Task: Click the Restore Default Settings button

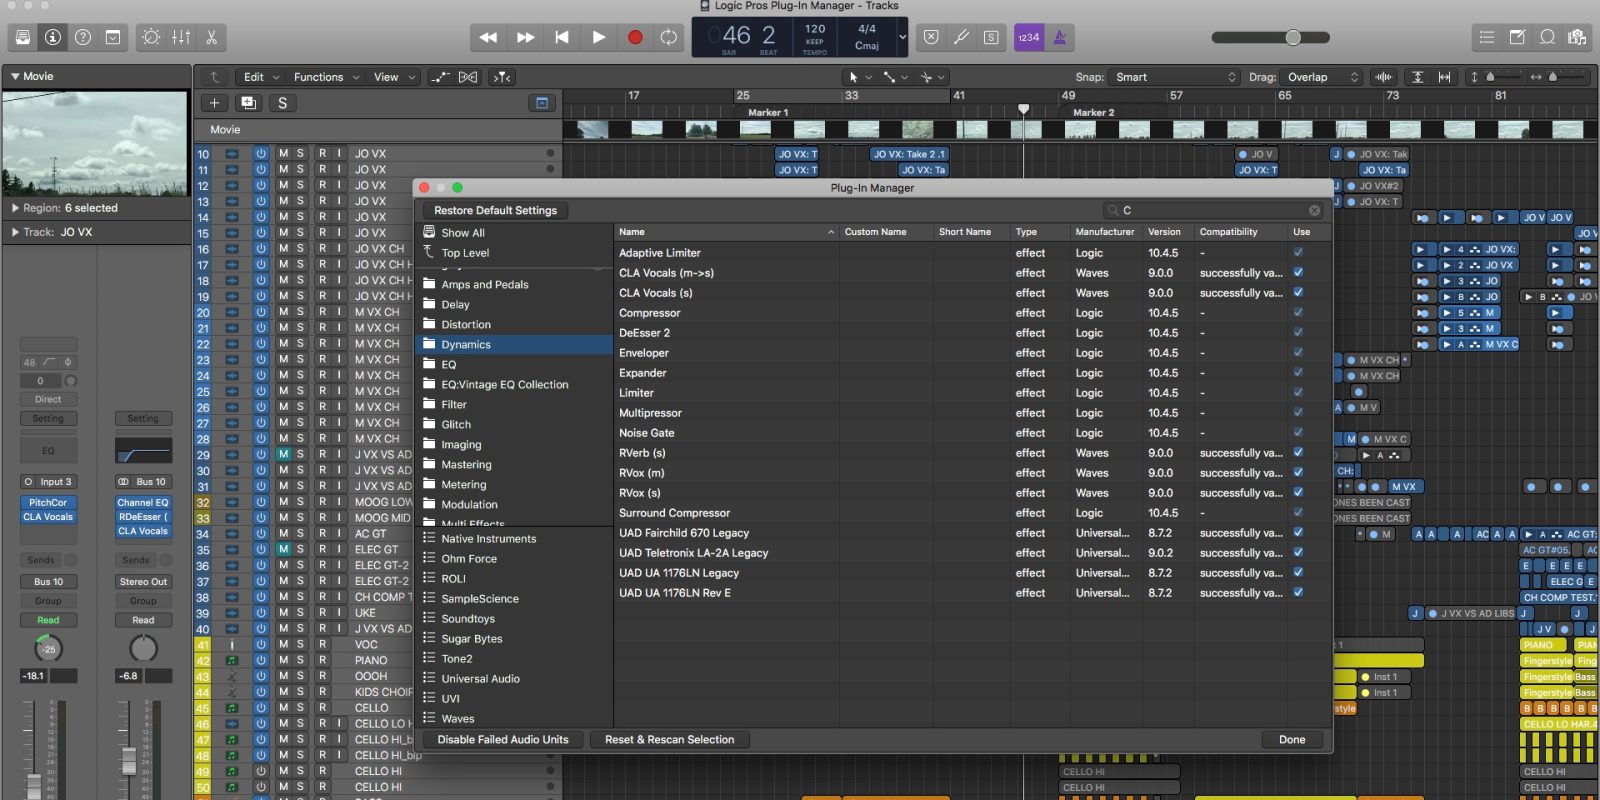Action: coord(495,210)
